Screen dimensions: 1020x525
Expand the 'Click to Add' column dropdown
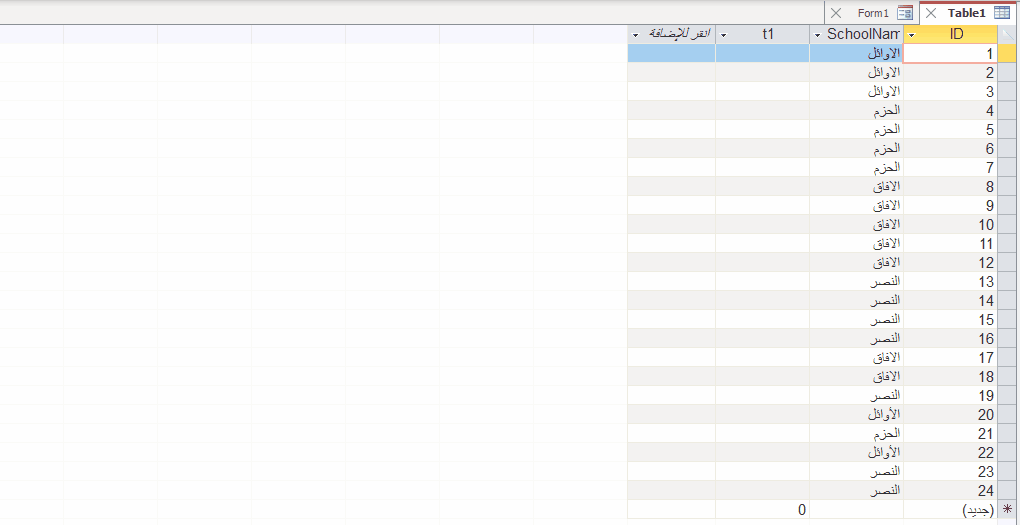[x=635, y=35]
